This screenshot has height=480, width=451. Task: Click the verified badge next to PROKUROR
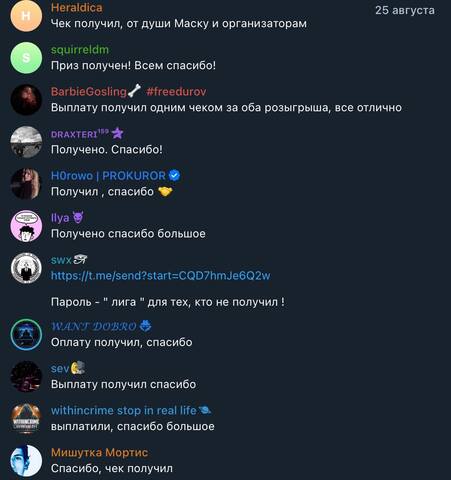[x=174, y=175]
